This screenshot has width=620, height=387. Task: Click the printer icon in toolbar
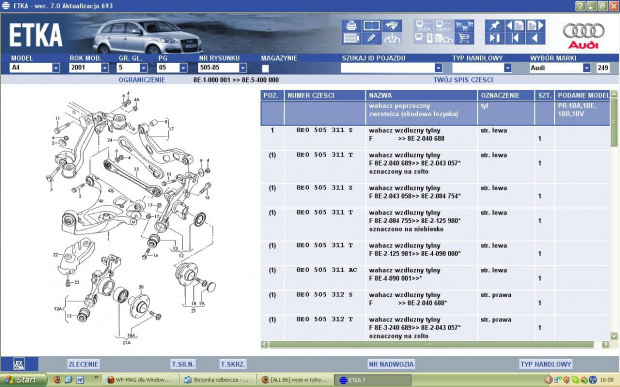coord(351,26)
